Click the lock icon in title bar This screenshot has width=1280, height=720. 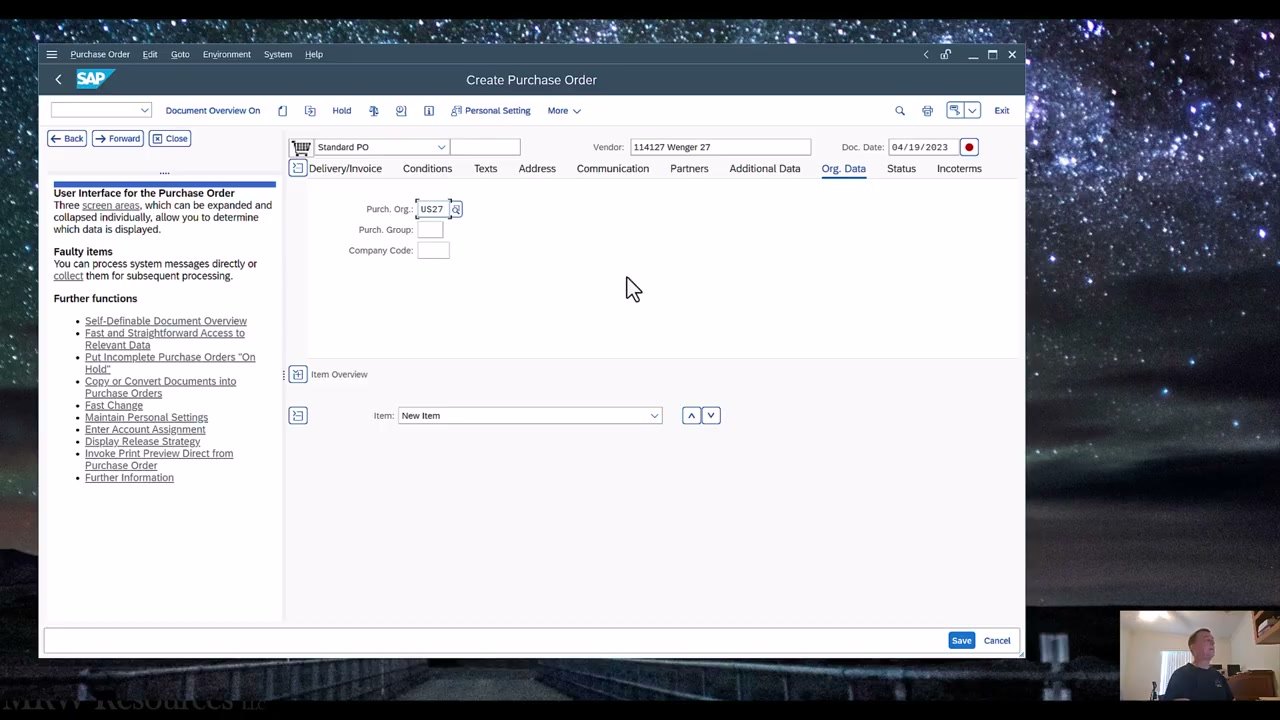pyautogui.click(x=945, y=55)
